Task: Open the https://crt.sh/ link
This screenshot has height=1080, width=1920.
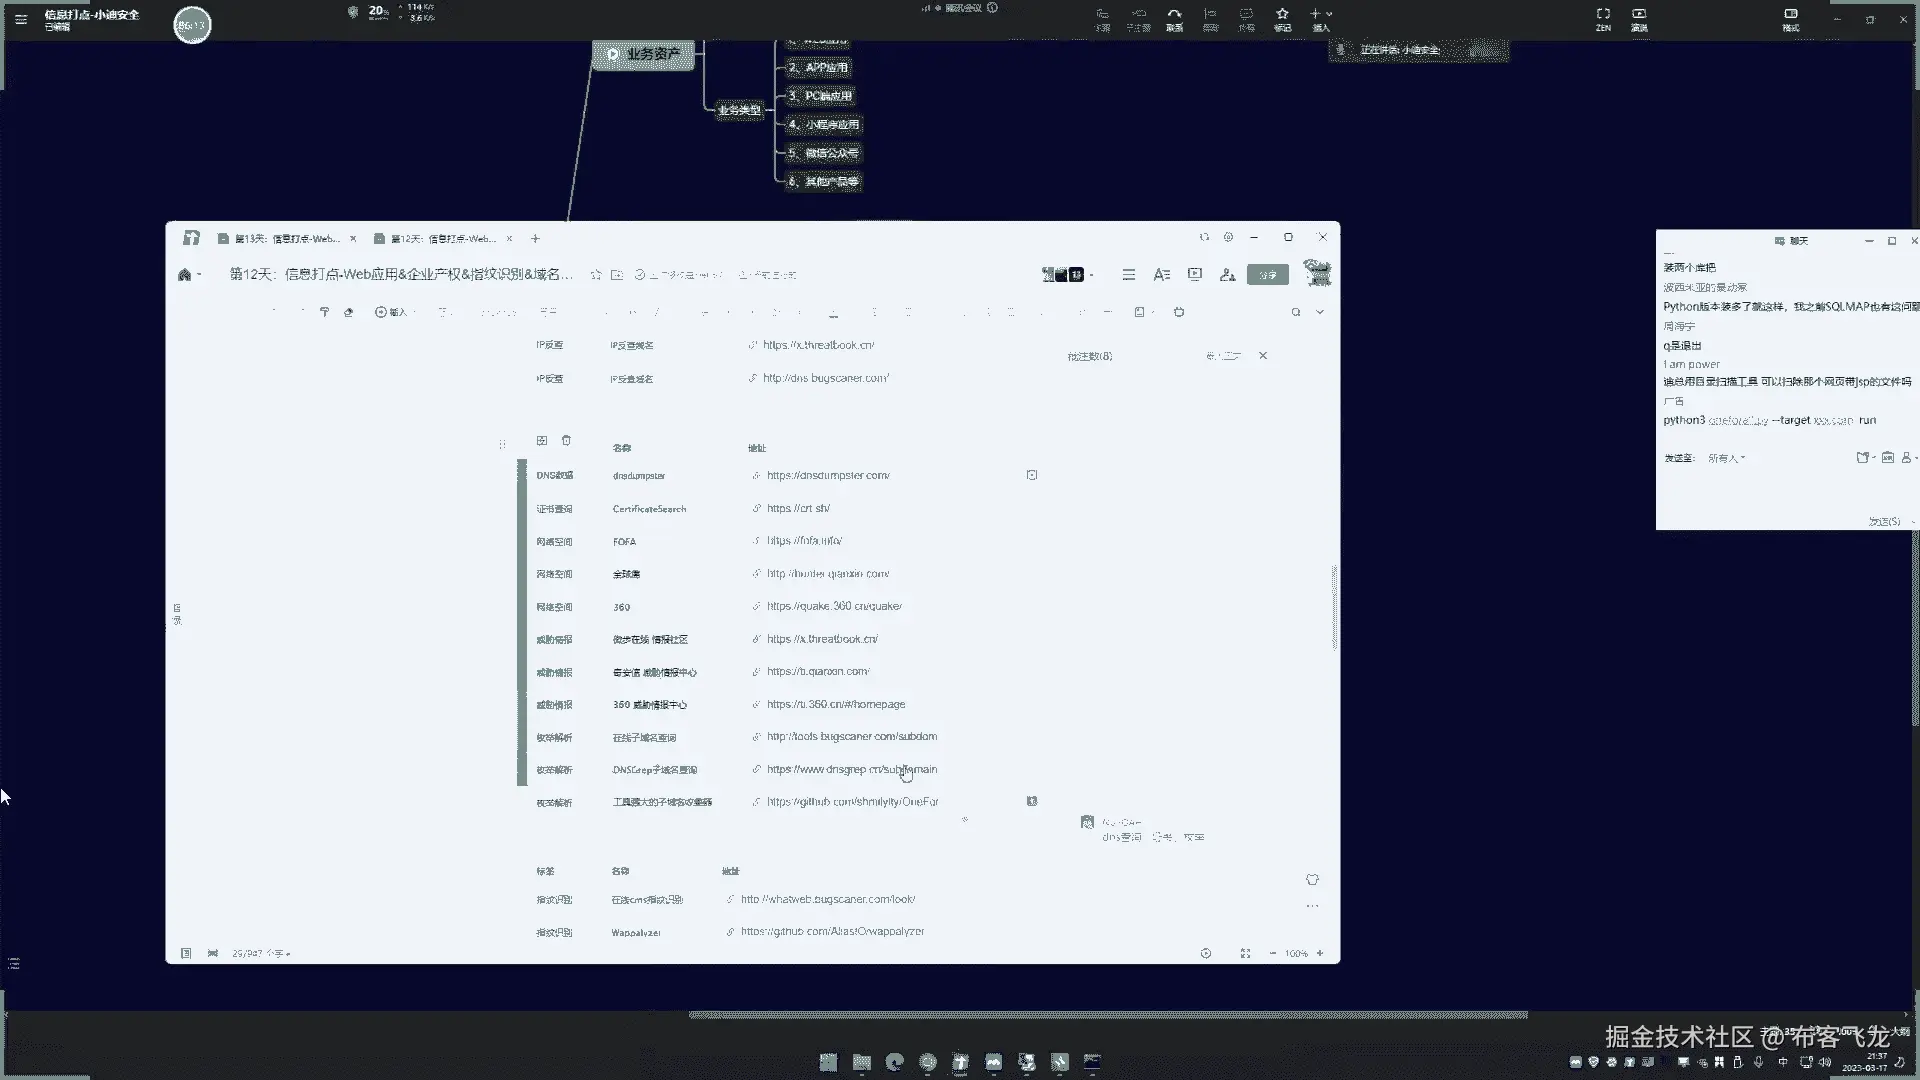Action: [x=798, y=508]
